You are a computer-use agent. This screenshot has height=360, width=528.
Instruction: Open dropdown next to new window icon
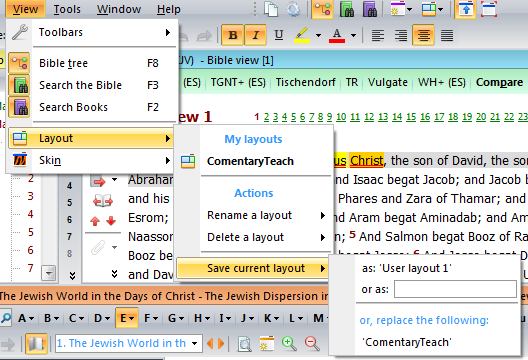(409, 9)
